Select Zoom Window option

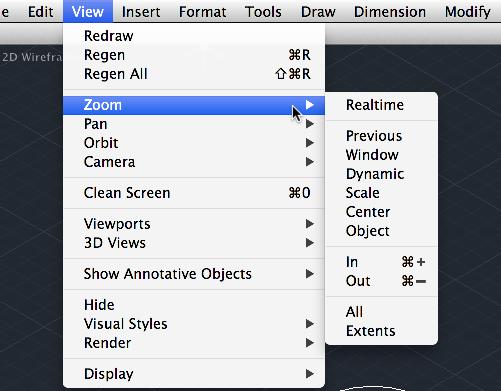(381, 155)
